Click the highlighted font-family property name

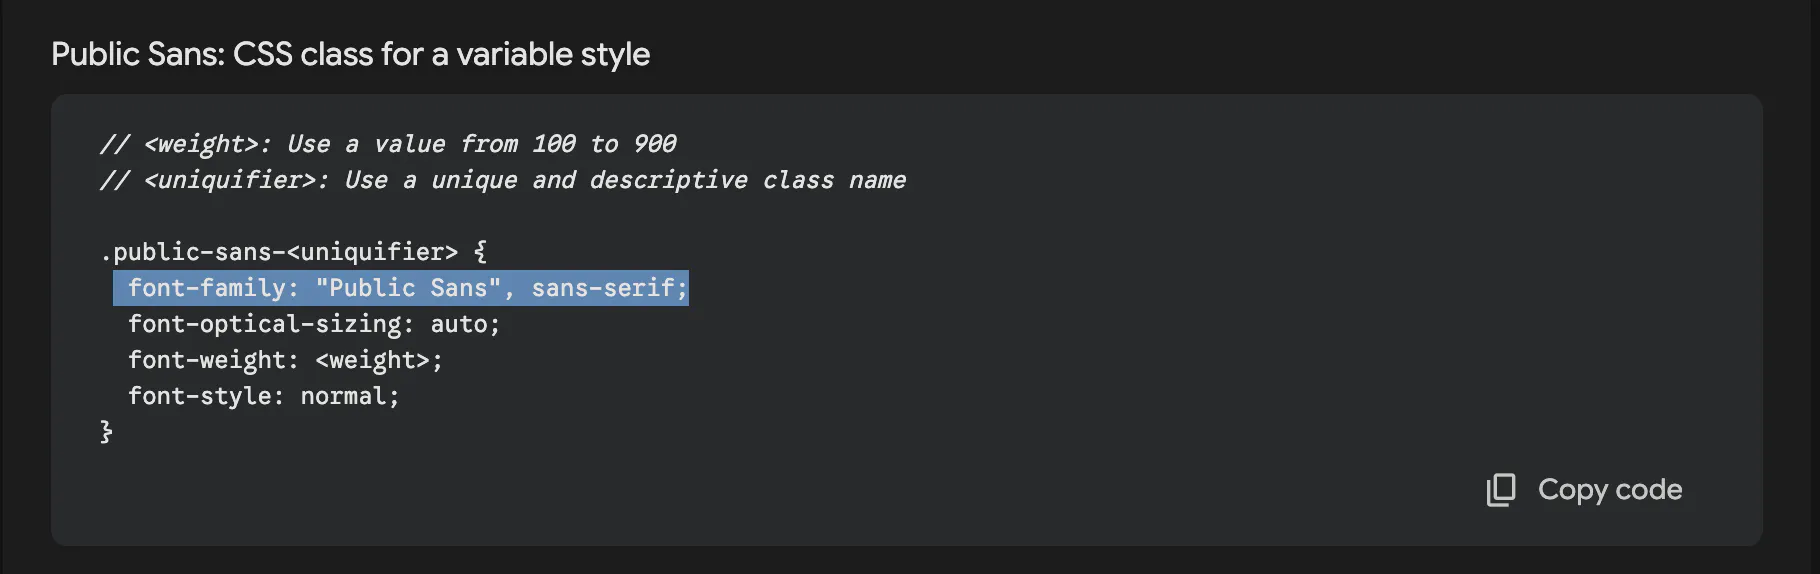(x=206, y=288)
